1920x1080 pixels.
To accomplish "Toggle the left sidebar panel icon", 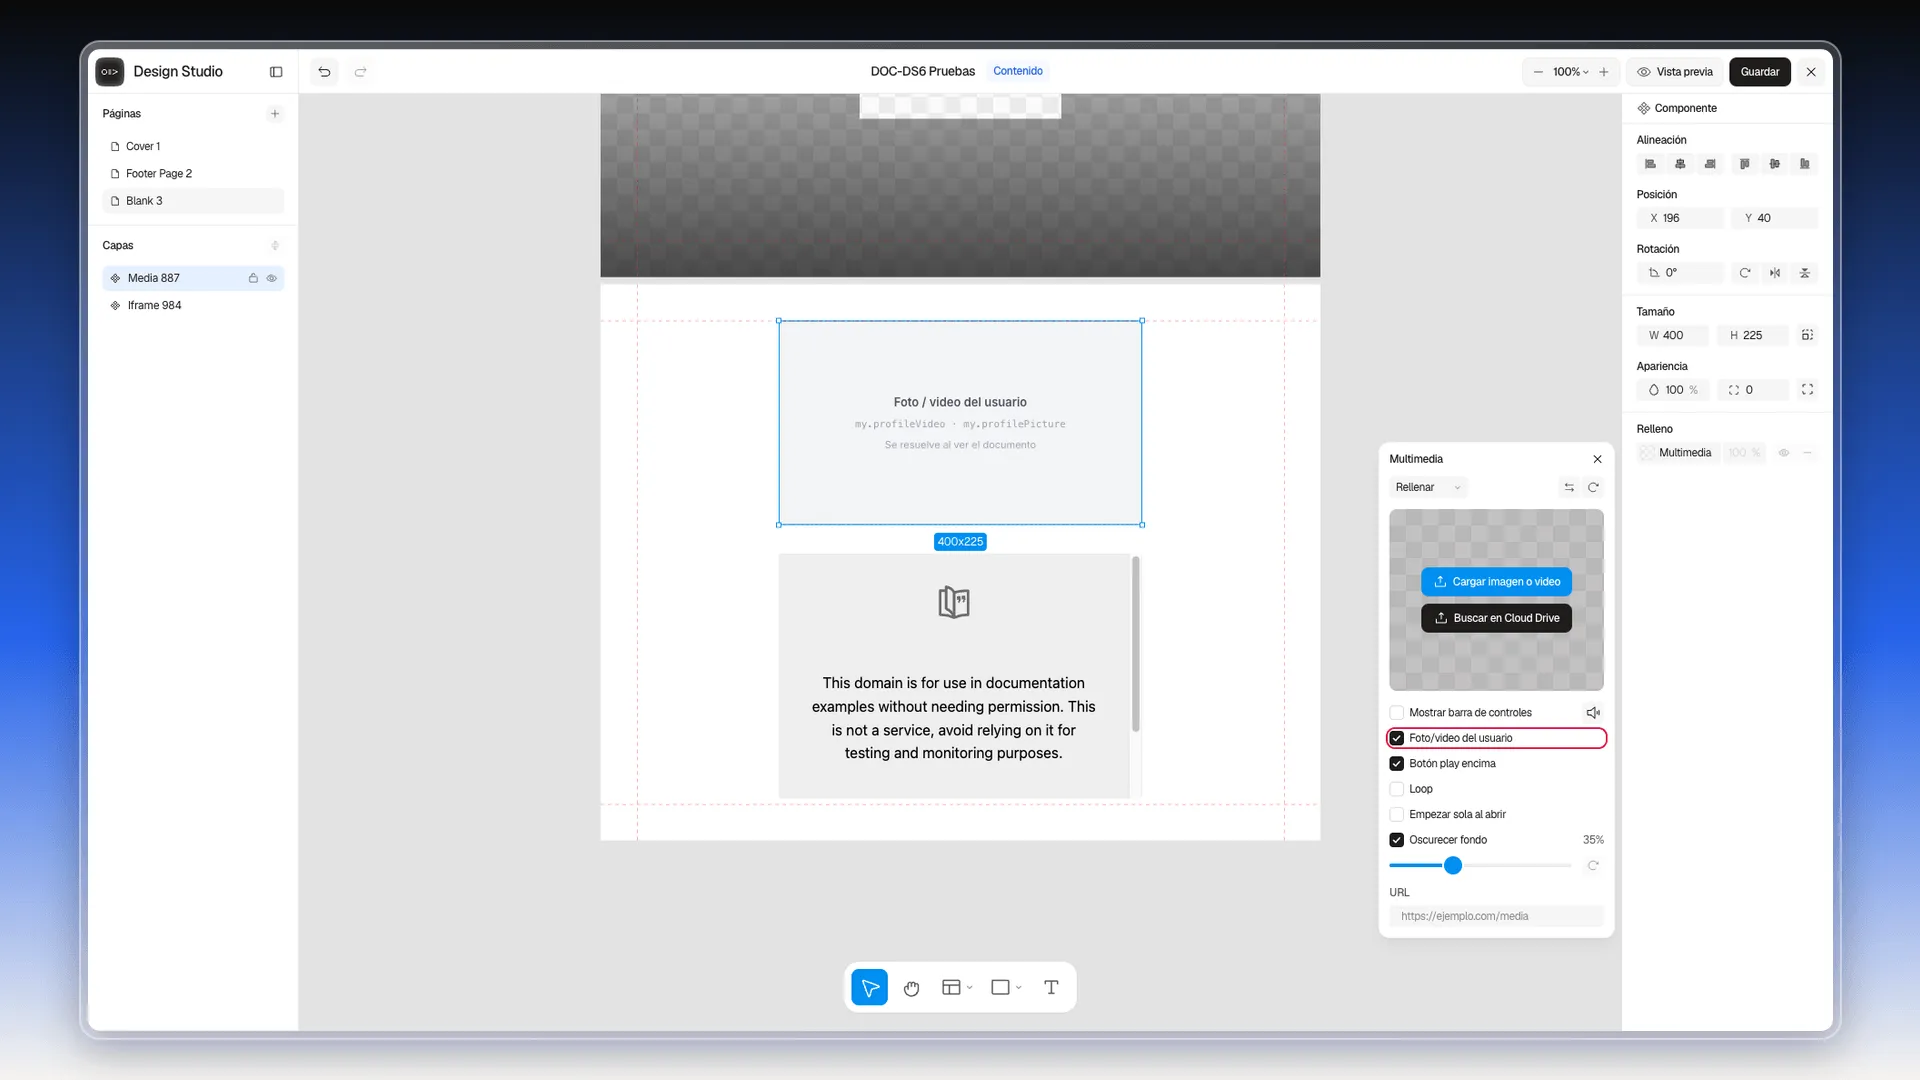I will [276, 72].
